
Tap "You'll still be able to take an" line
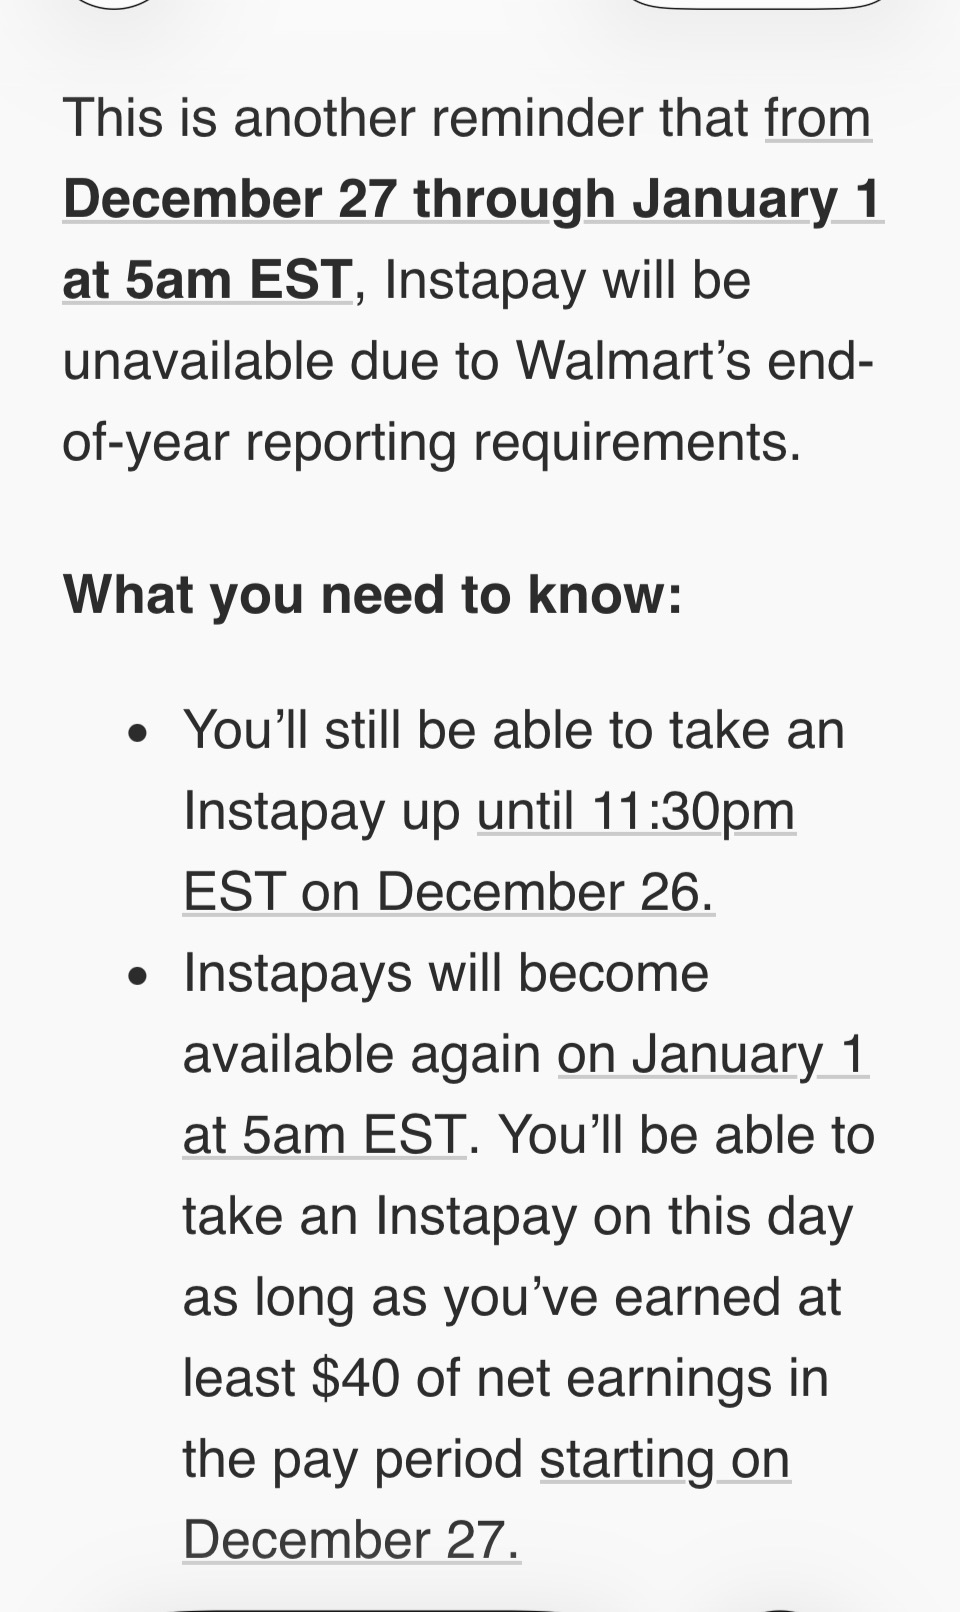pos(514,730)
